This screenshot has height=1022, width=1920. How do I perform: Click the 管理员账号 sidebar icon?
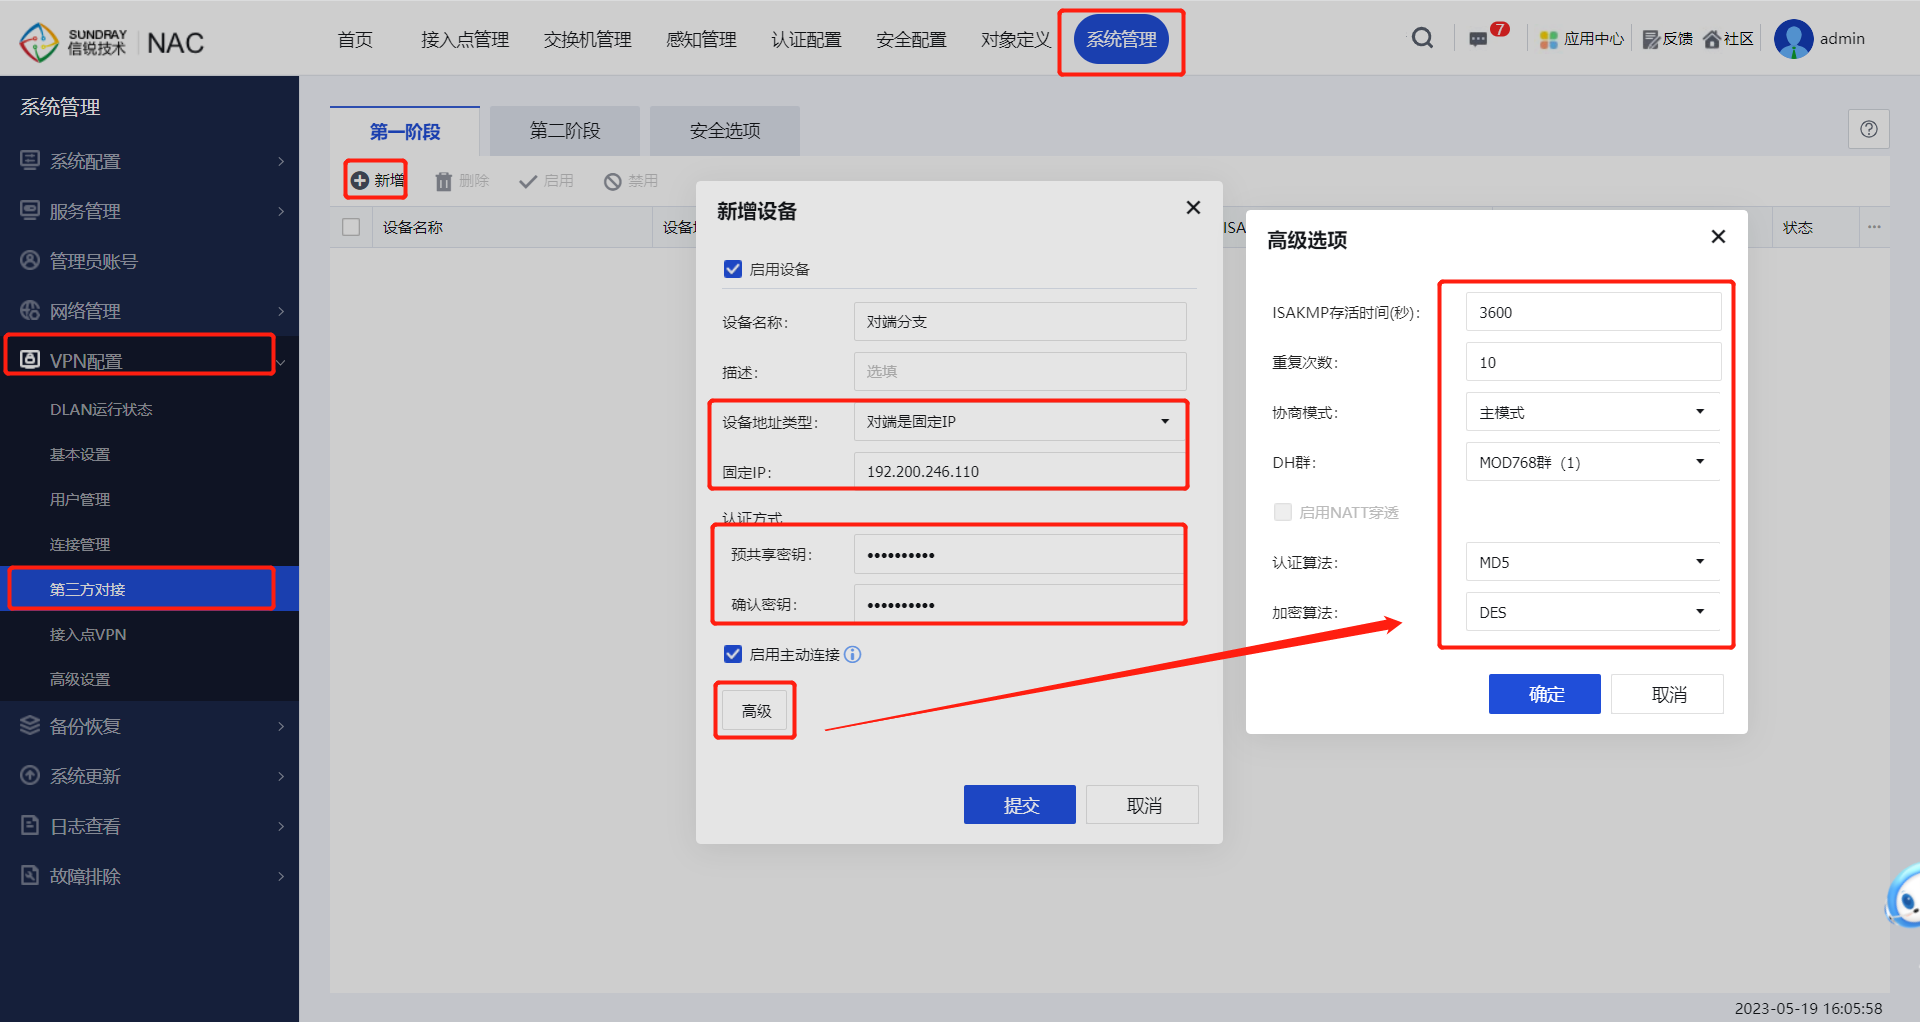click(x=30, y=260)
